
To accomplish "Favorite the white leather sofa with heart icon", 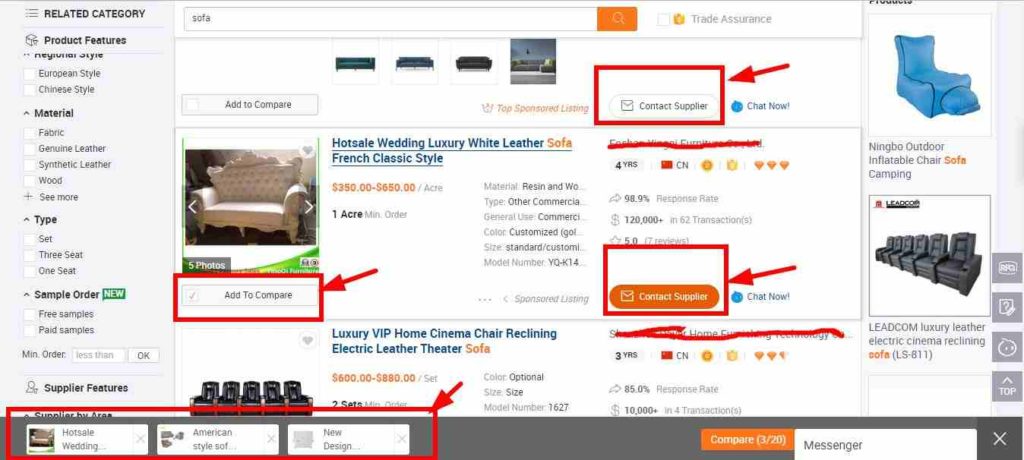I will coord(308,151).
